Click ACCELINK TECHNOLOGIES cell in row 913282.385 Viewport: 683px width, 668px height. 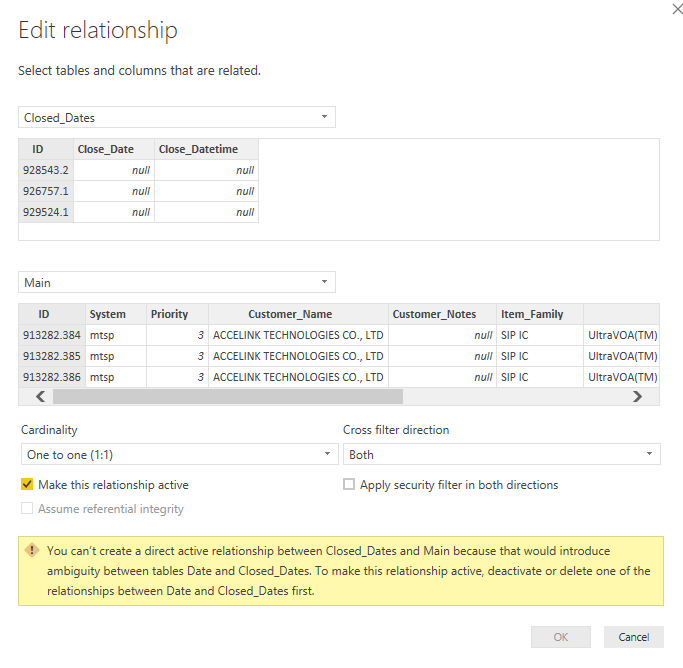point(298,356)
